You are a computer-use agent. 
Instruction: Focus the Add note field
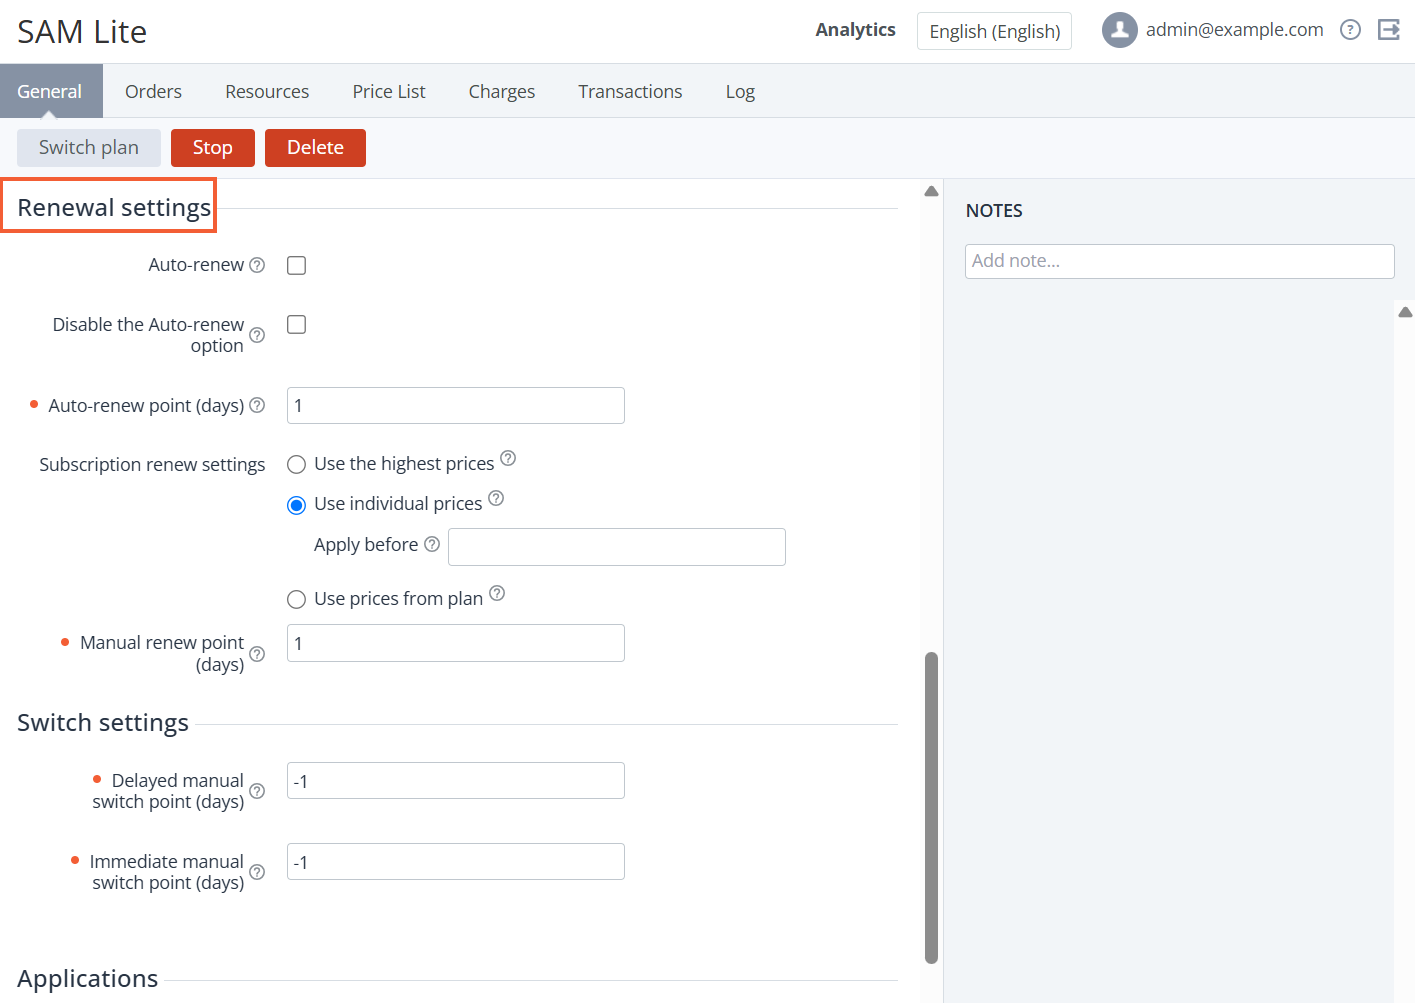pos(1180,261)
